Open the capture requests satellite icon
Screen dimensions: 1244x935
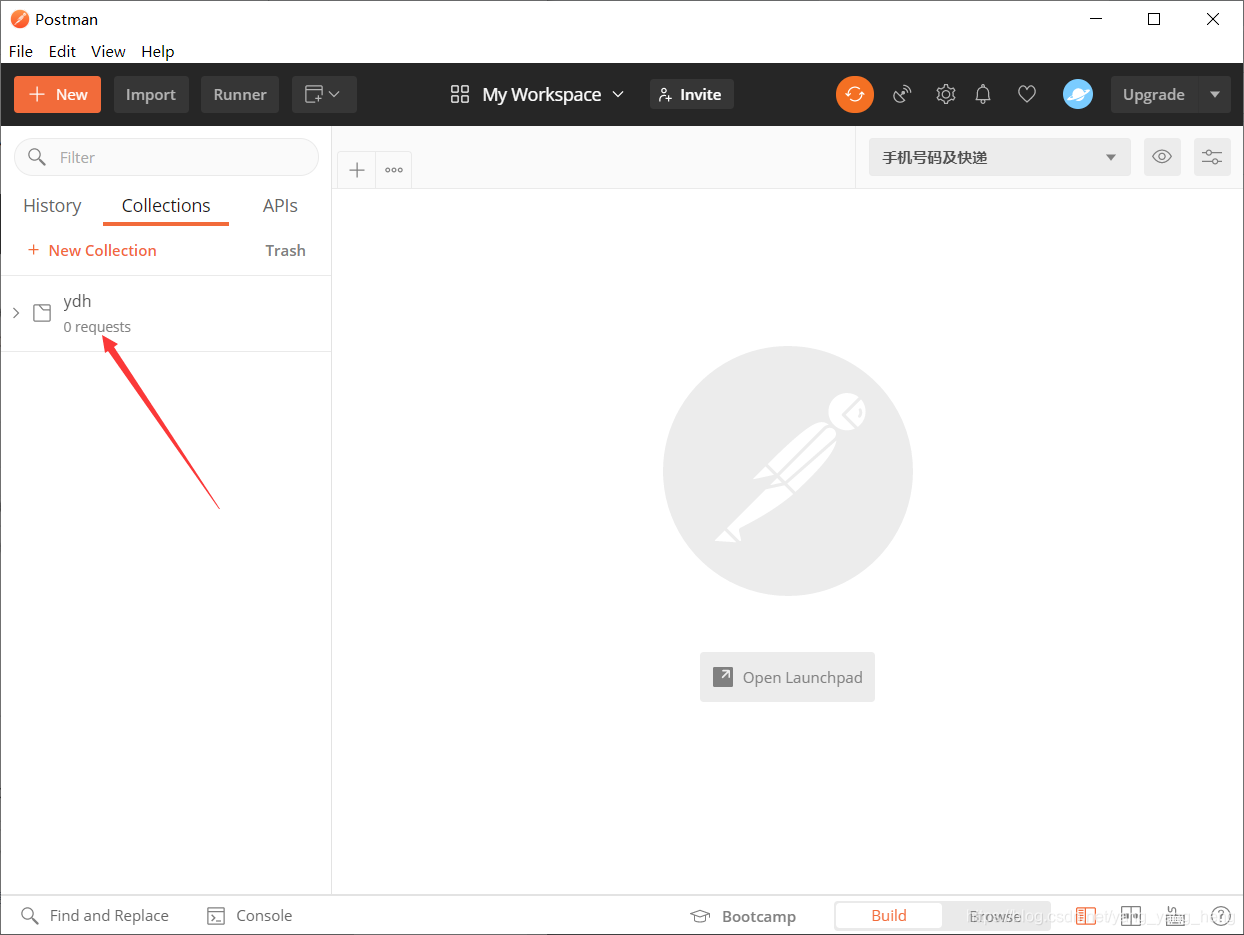[x=902, y=94]
